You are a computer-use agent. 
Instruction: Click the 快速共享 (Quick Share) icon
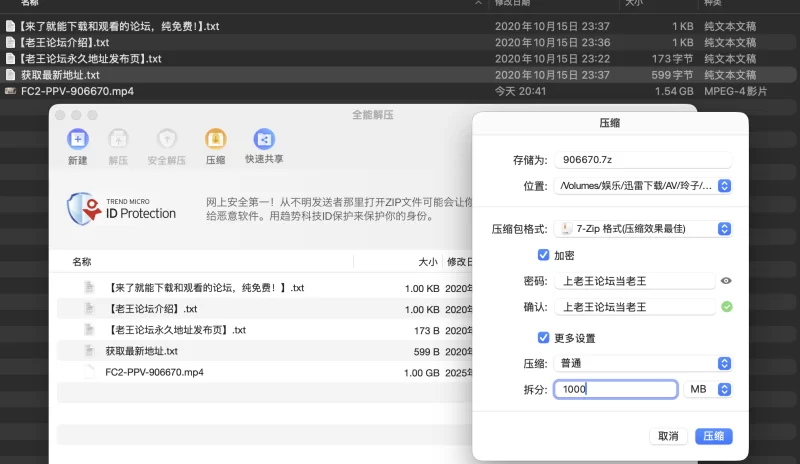264,140
